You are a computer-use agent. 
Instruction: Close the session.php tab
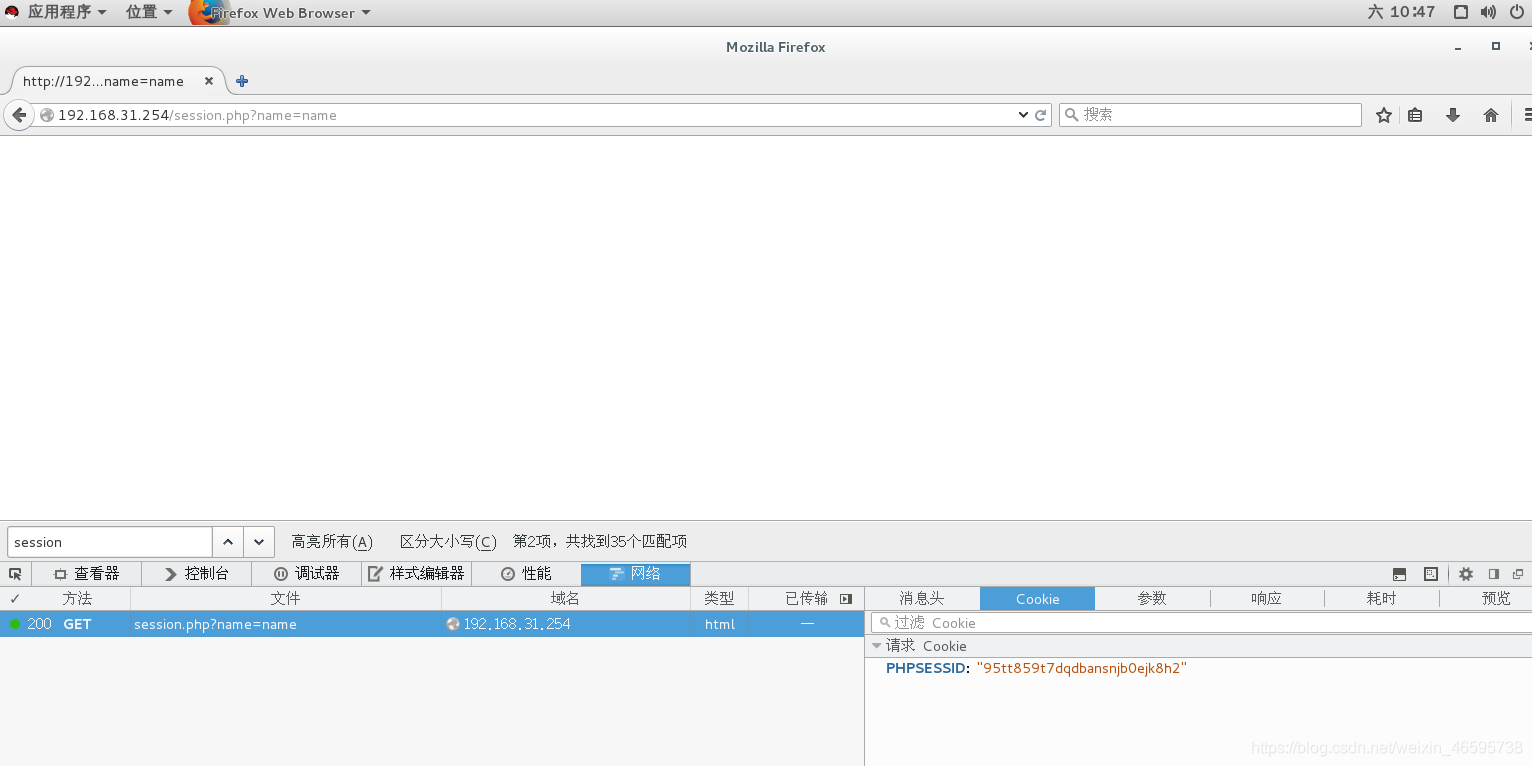209,81
